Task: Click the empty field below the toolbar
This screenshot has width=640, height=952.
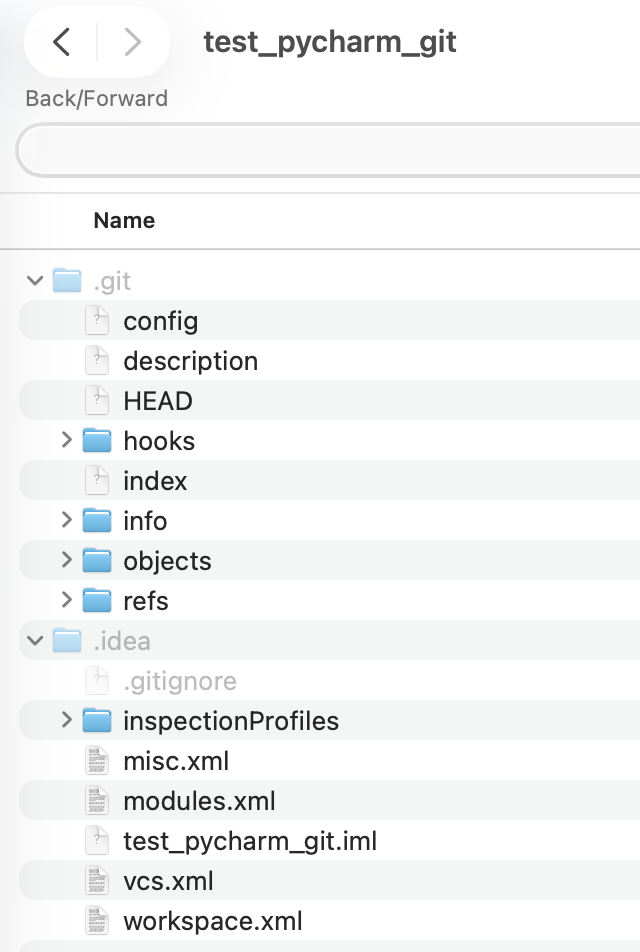Action: click(330, 153)
